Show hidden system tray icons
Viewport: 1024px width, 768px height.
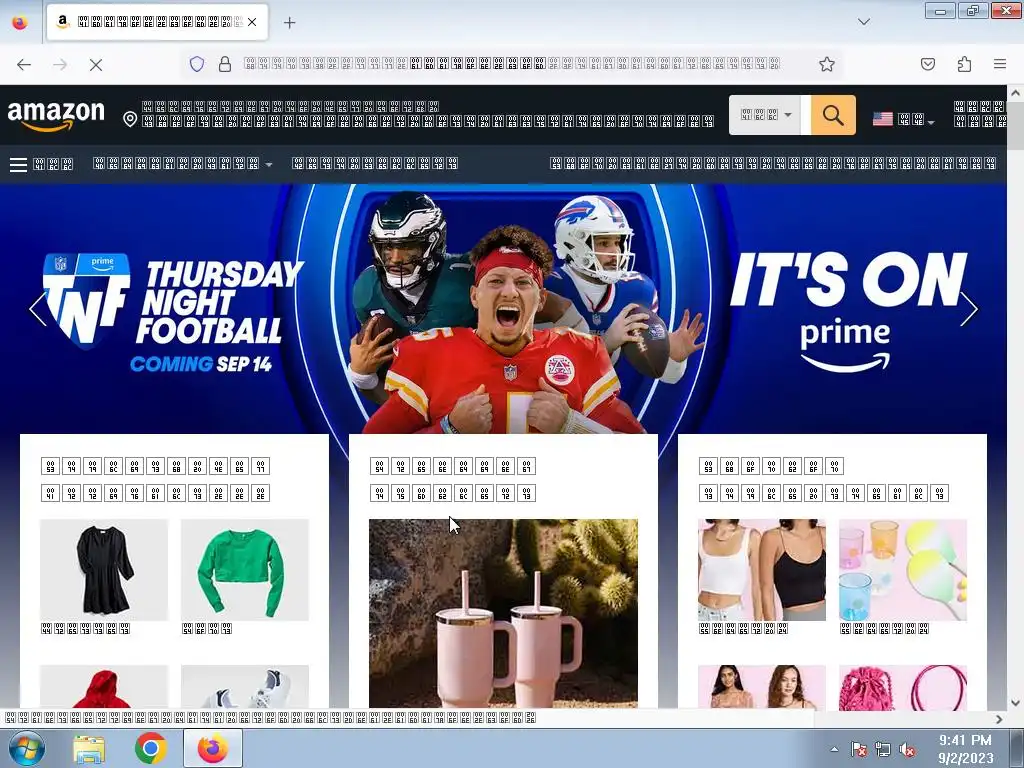click(834, 749)
